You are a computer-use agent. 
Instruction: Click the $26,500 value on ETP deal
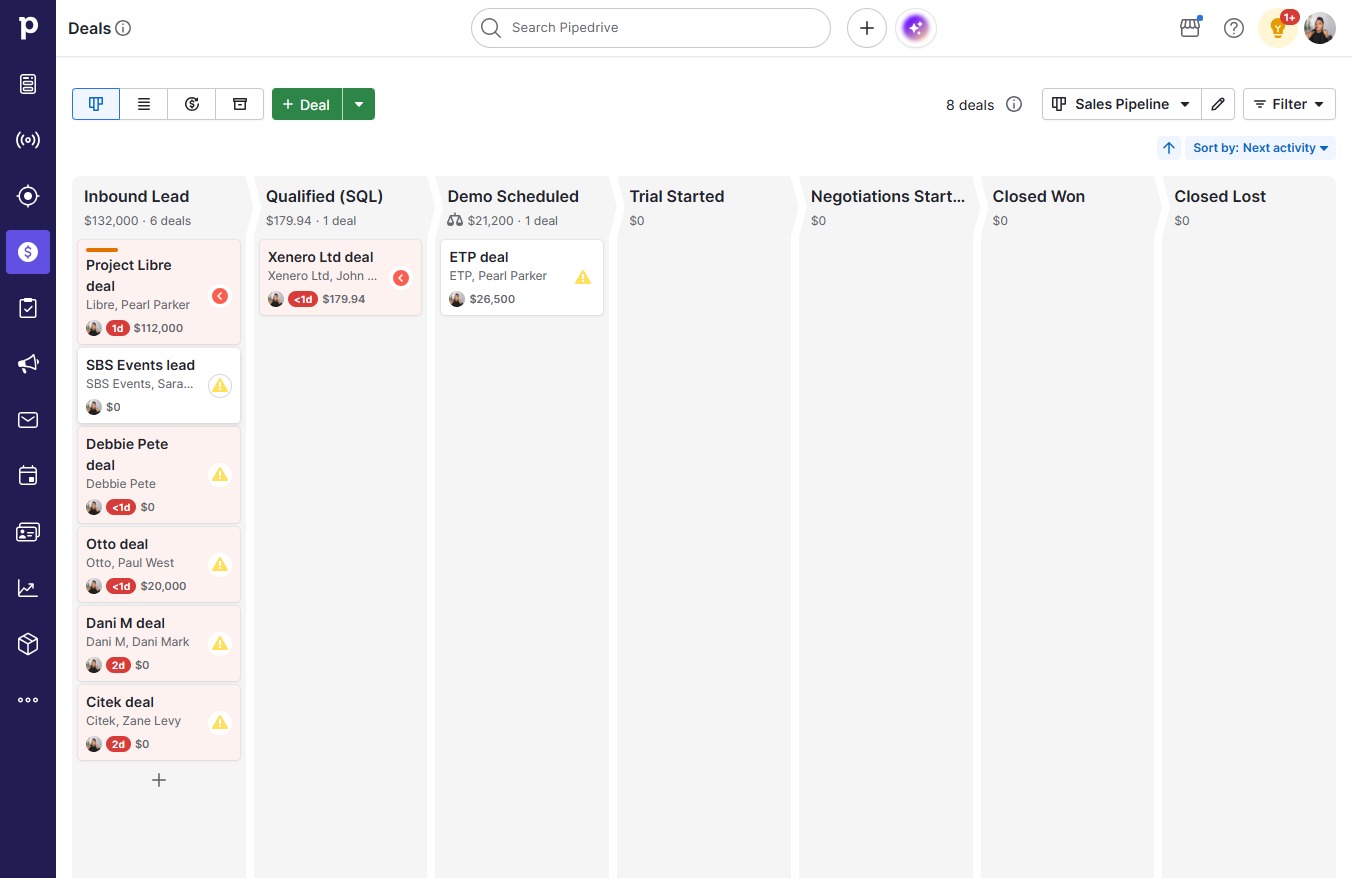[492, 299]
